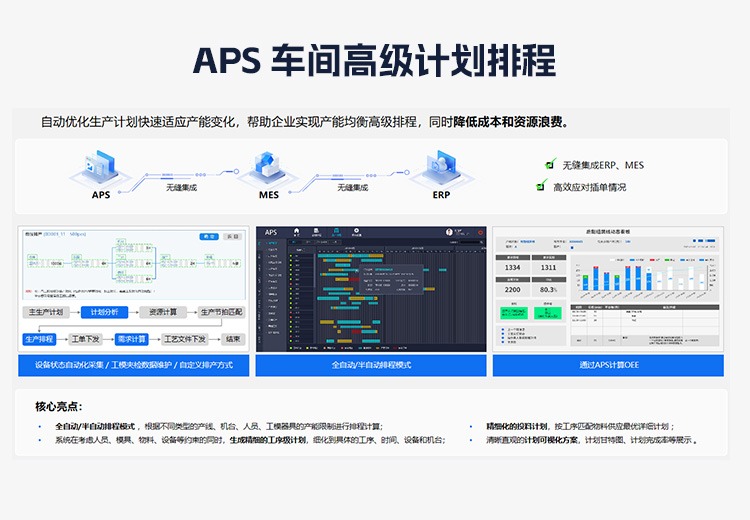
Task: Click the red power icon in APS header
Action: (x=480, y=232)
